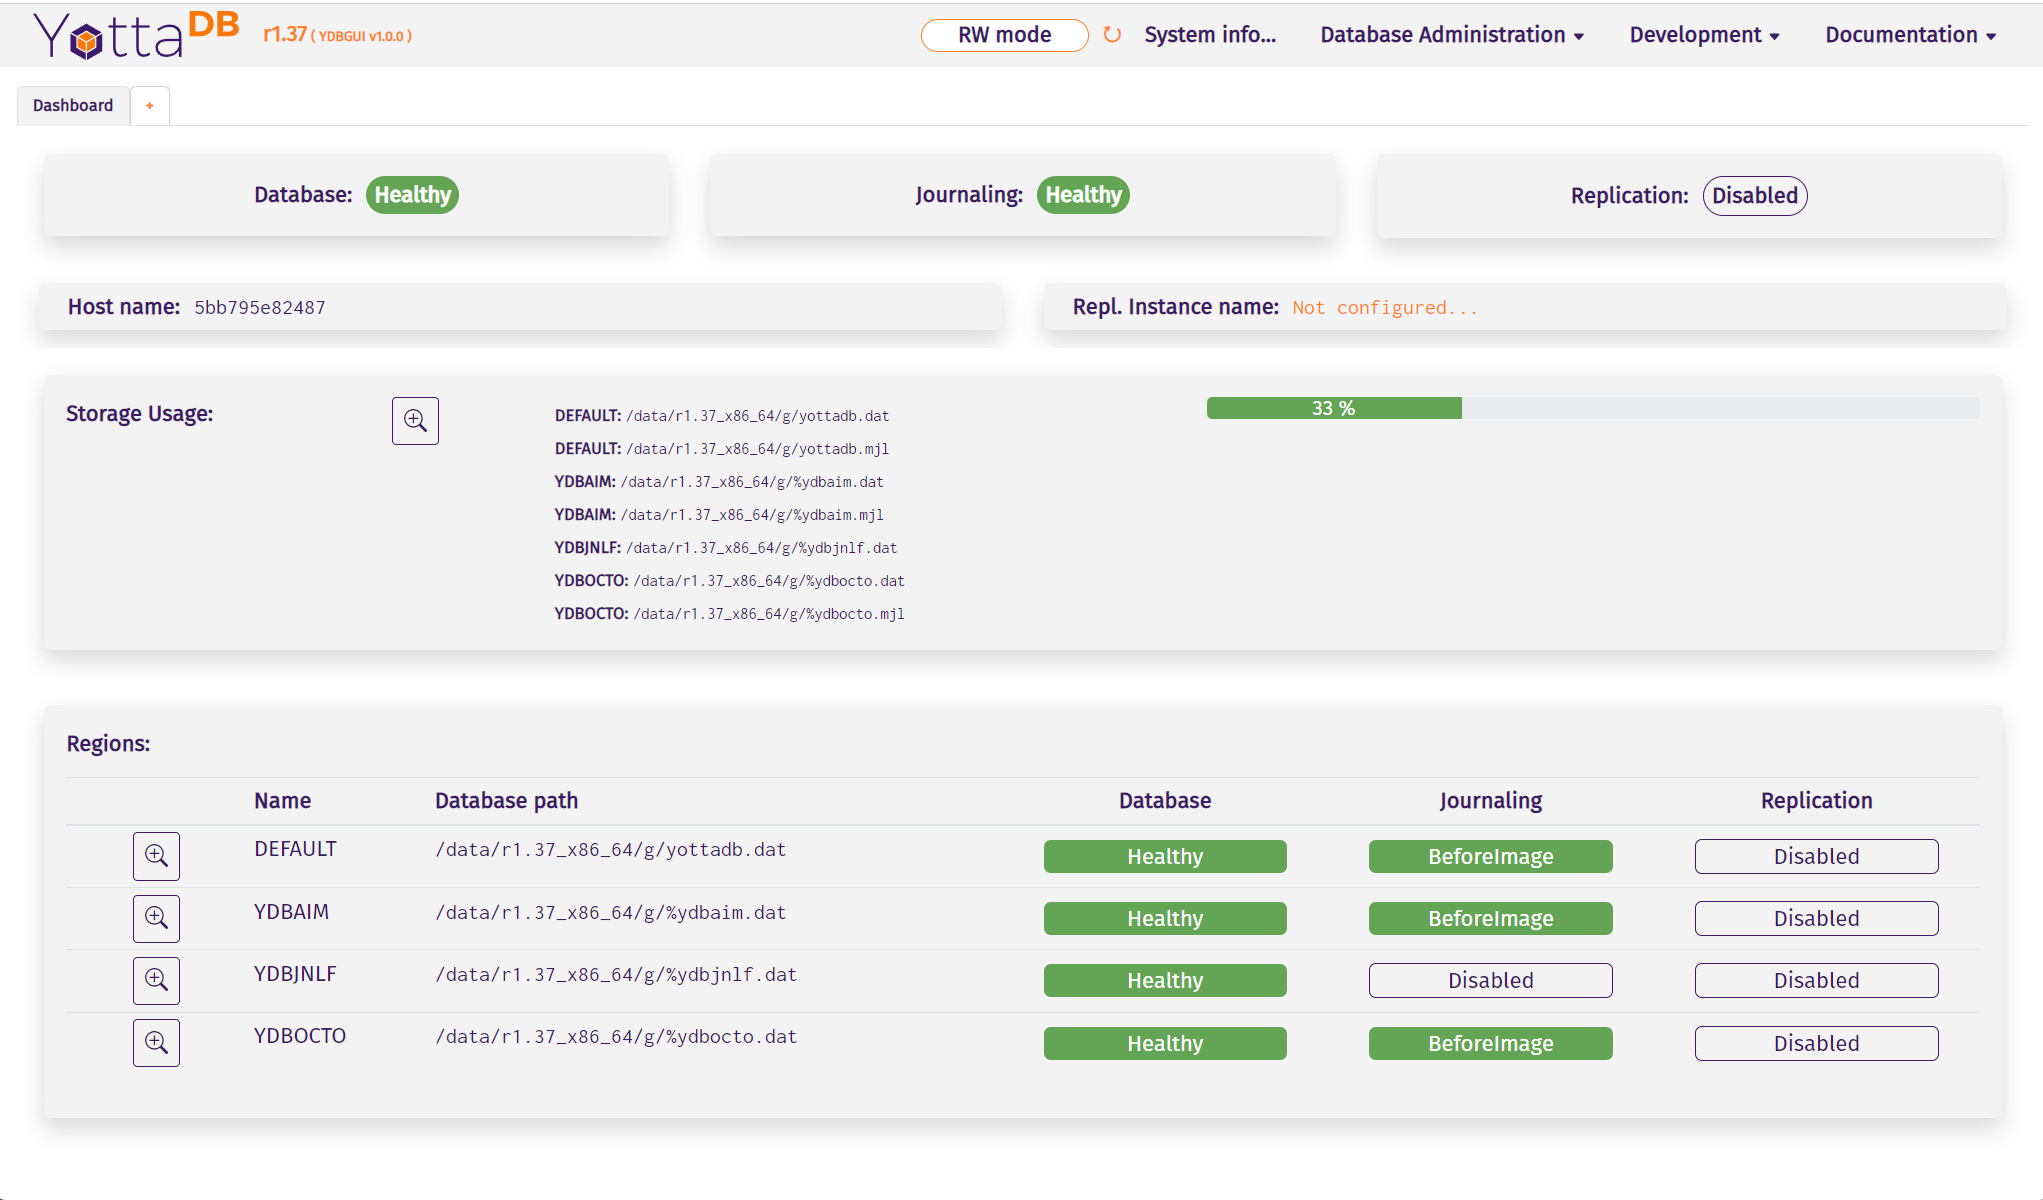Image resolution: width=2043 pixels, height=1200 pixels.
Task: Click the storage path /data/r1.37_x86_64/g/yottadb.mjl
Action: (x=757, y=449)
